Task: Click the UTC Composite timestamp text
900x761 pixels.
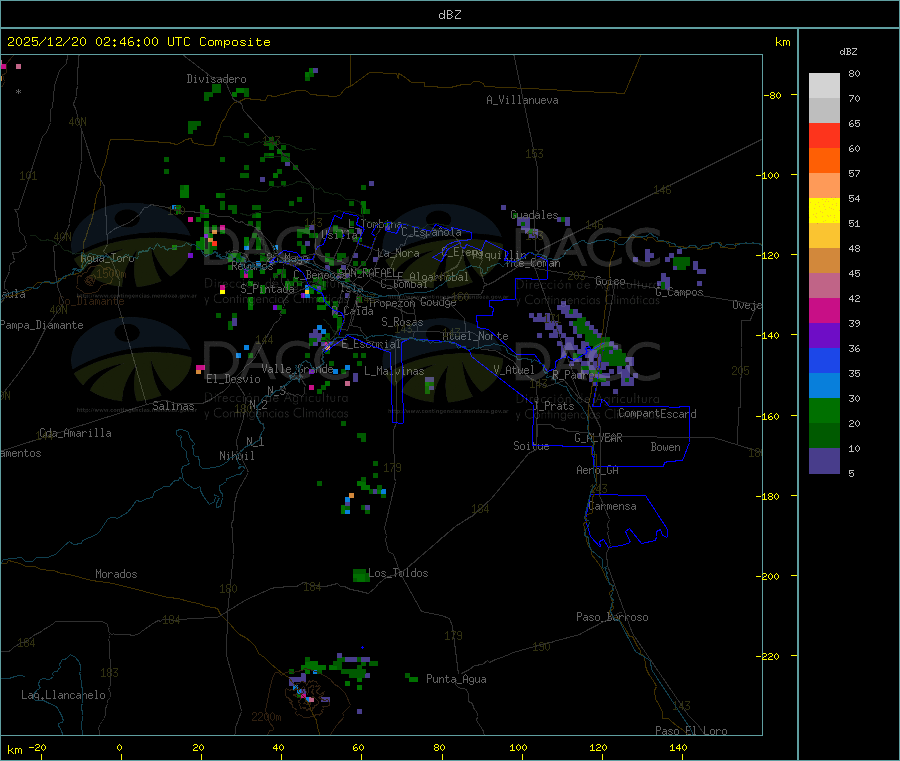Action: coord(138,42)
